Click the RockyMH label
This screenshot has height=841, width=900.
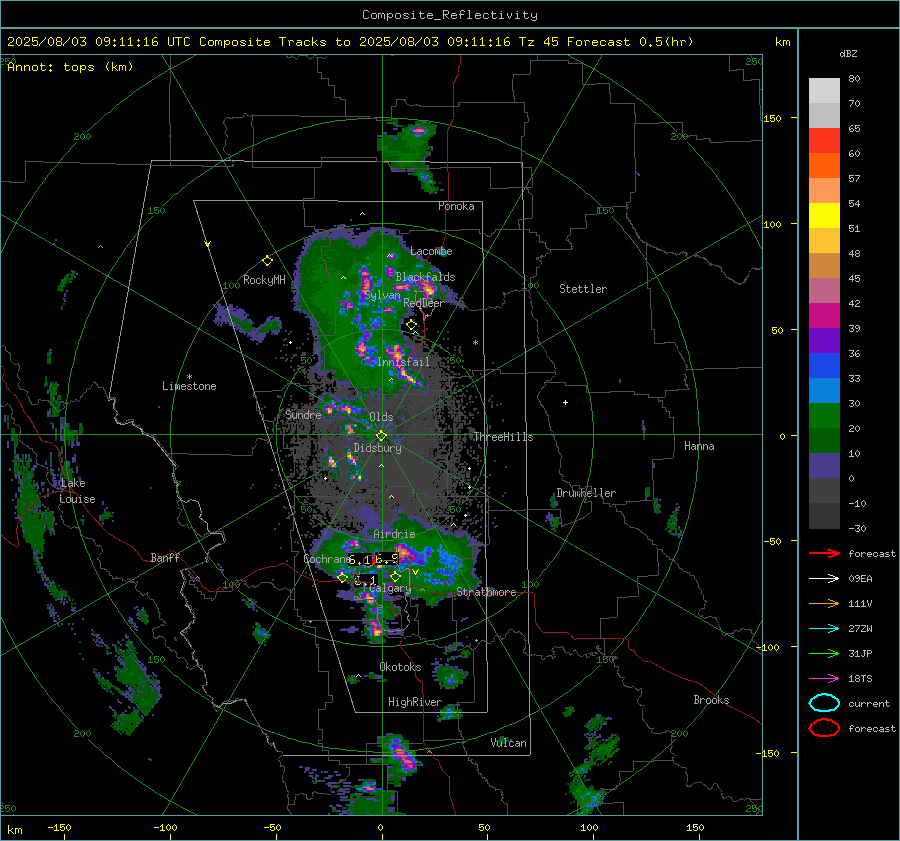click(264, 280)
